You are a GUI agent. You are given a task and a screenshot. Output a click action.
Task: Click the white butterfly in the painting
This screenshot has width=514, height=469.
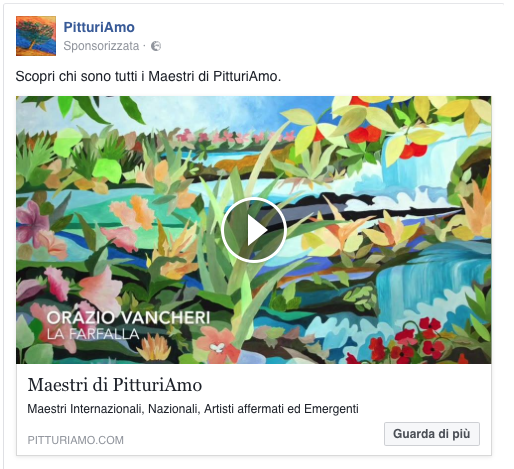217,348
